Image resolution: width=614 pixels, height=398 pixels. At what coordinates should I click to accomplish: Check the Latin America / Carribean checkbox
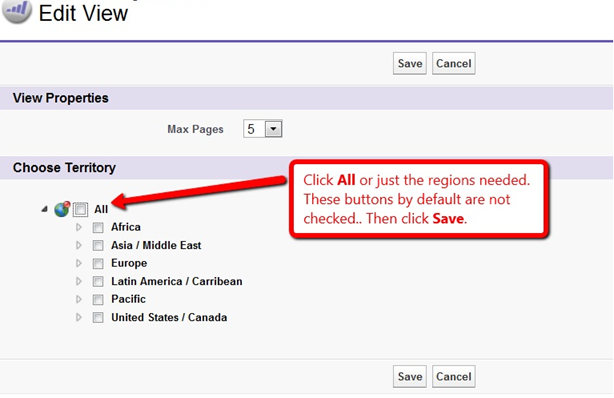(98, 282)
